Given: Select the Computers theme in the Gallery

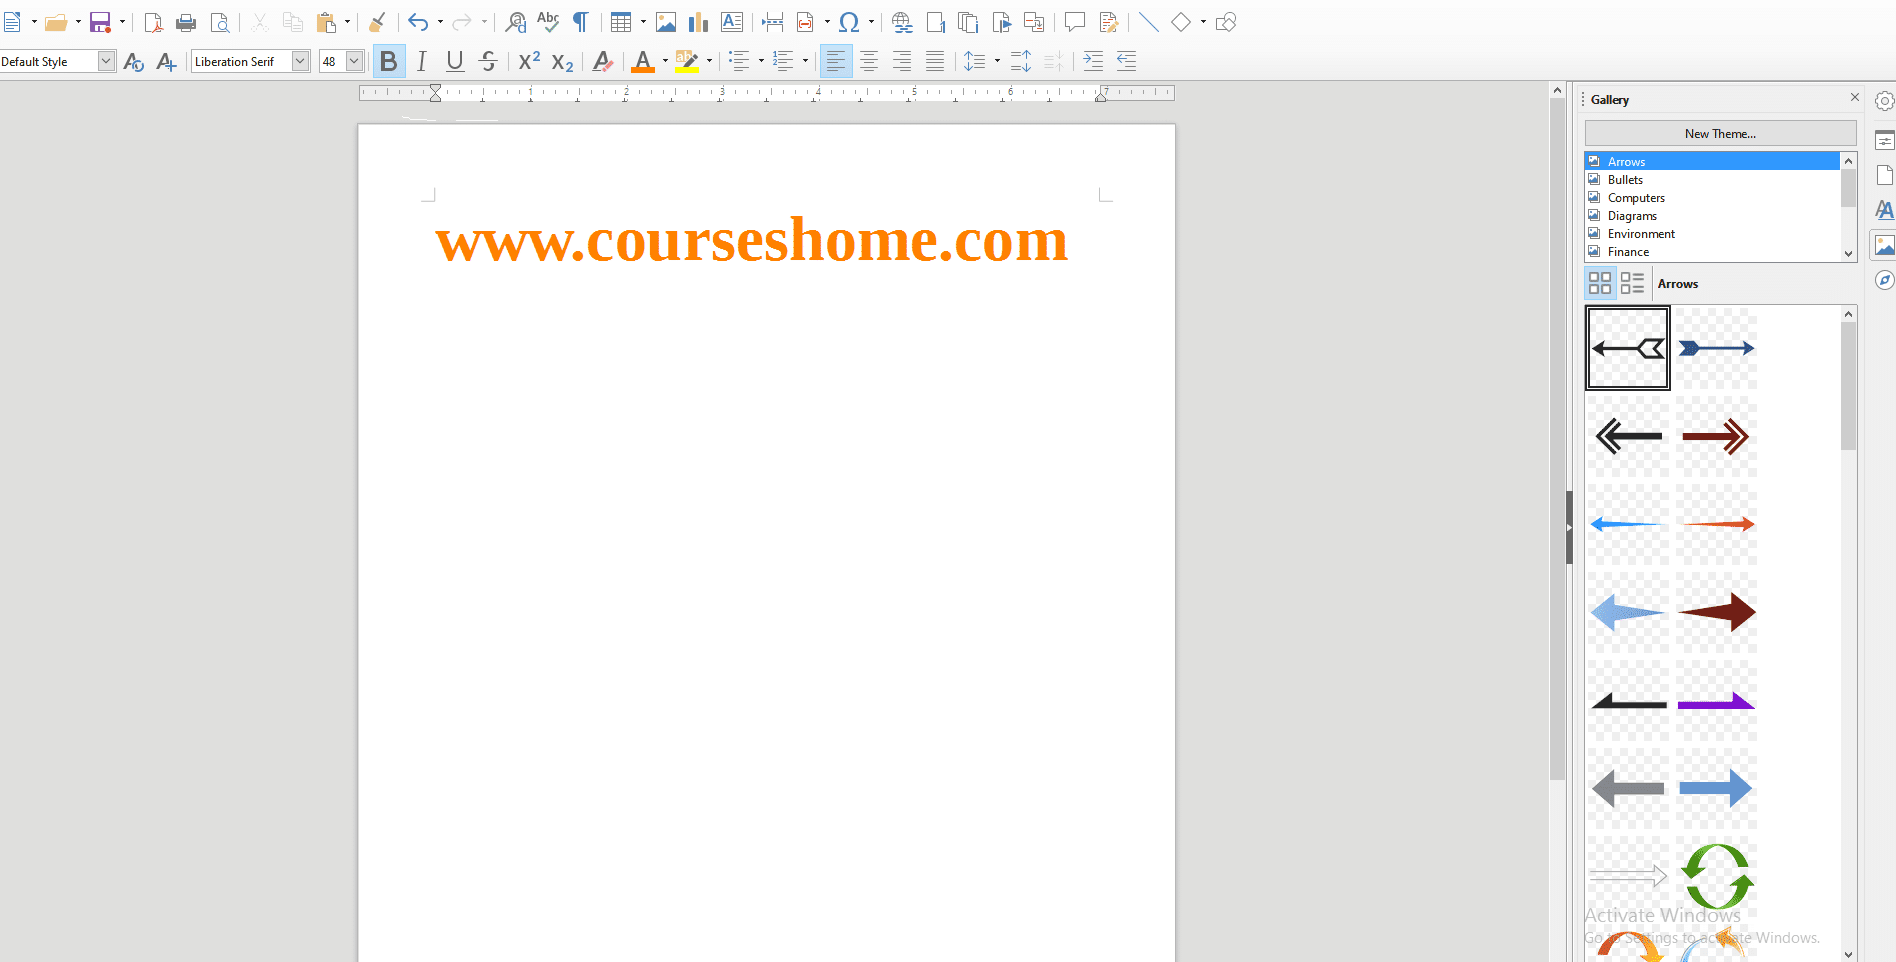Looking at the screenshot, I should [x=1636, y=197].
